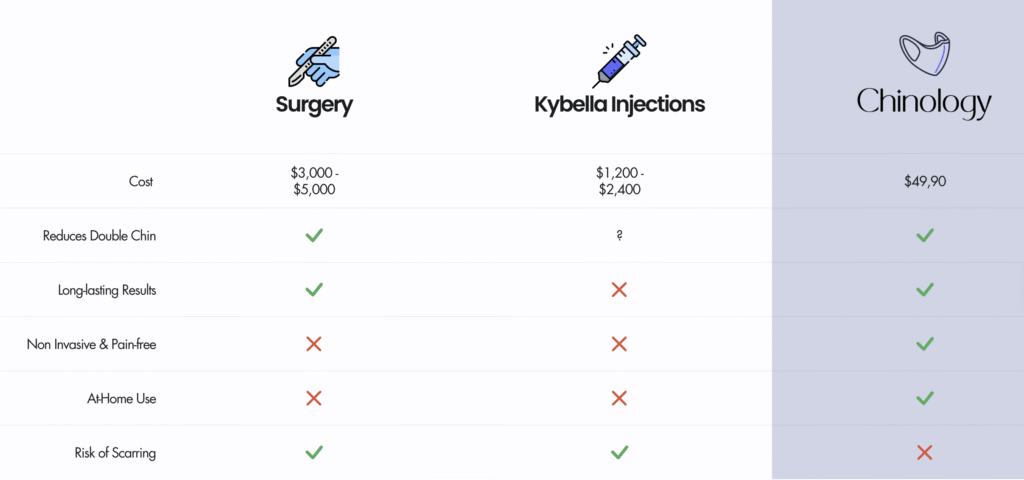Click the red X for Surgery Non Invasive row
The width and height of the screenshot is (1024, 480).
pyautogui.click(x=314, y=344)
